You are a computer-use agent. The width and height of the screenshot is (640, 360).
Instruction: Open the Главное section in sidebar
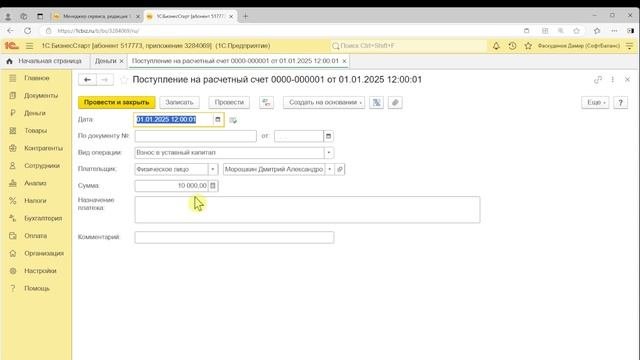tap(36, 78)
